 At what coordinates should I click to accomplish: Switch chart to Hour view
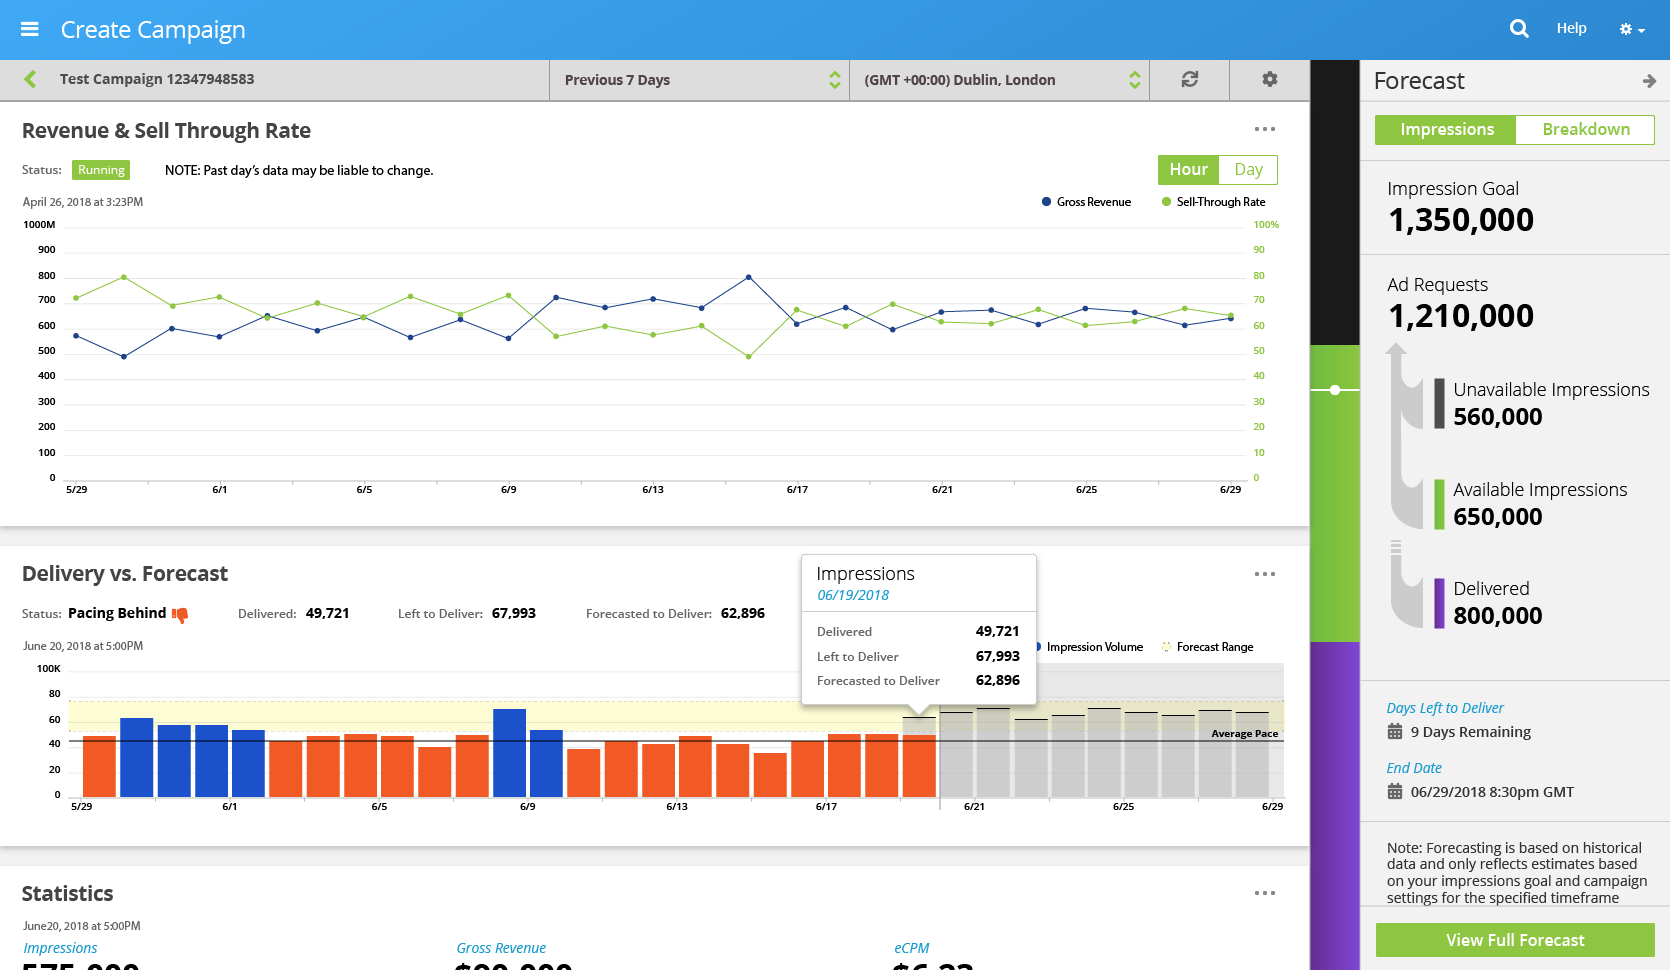(1188, 170)
